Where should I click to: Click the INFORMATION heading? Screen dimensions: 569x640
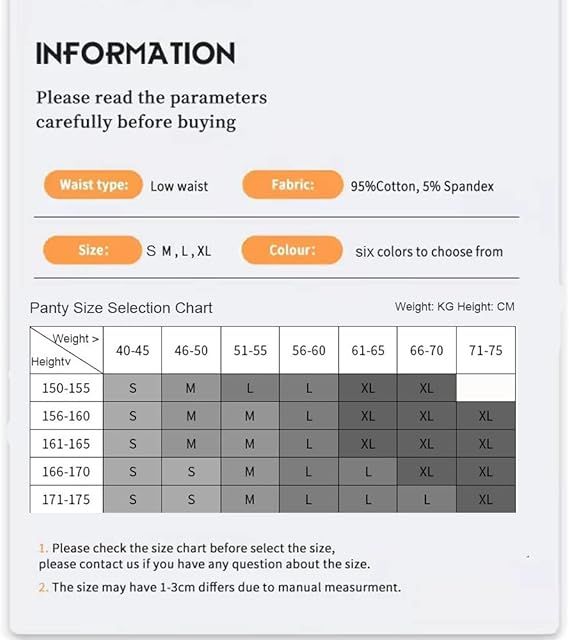pyautogui.click(x=136, y=53)
